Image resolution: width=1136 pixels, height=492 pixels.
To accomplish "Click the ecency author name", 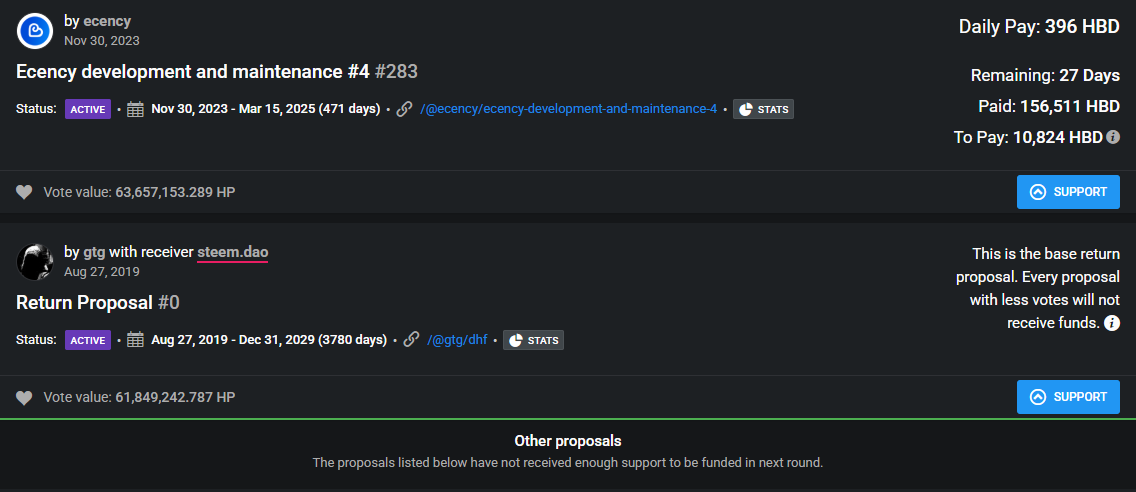I will [x=107, y=21].
